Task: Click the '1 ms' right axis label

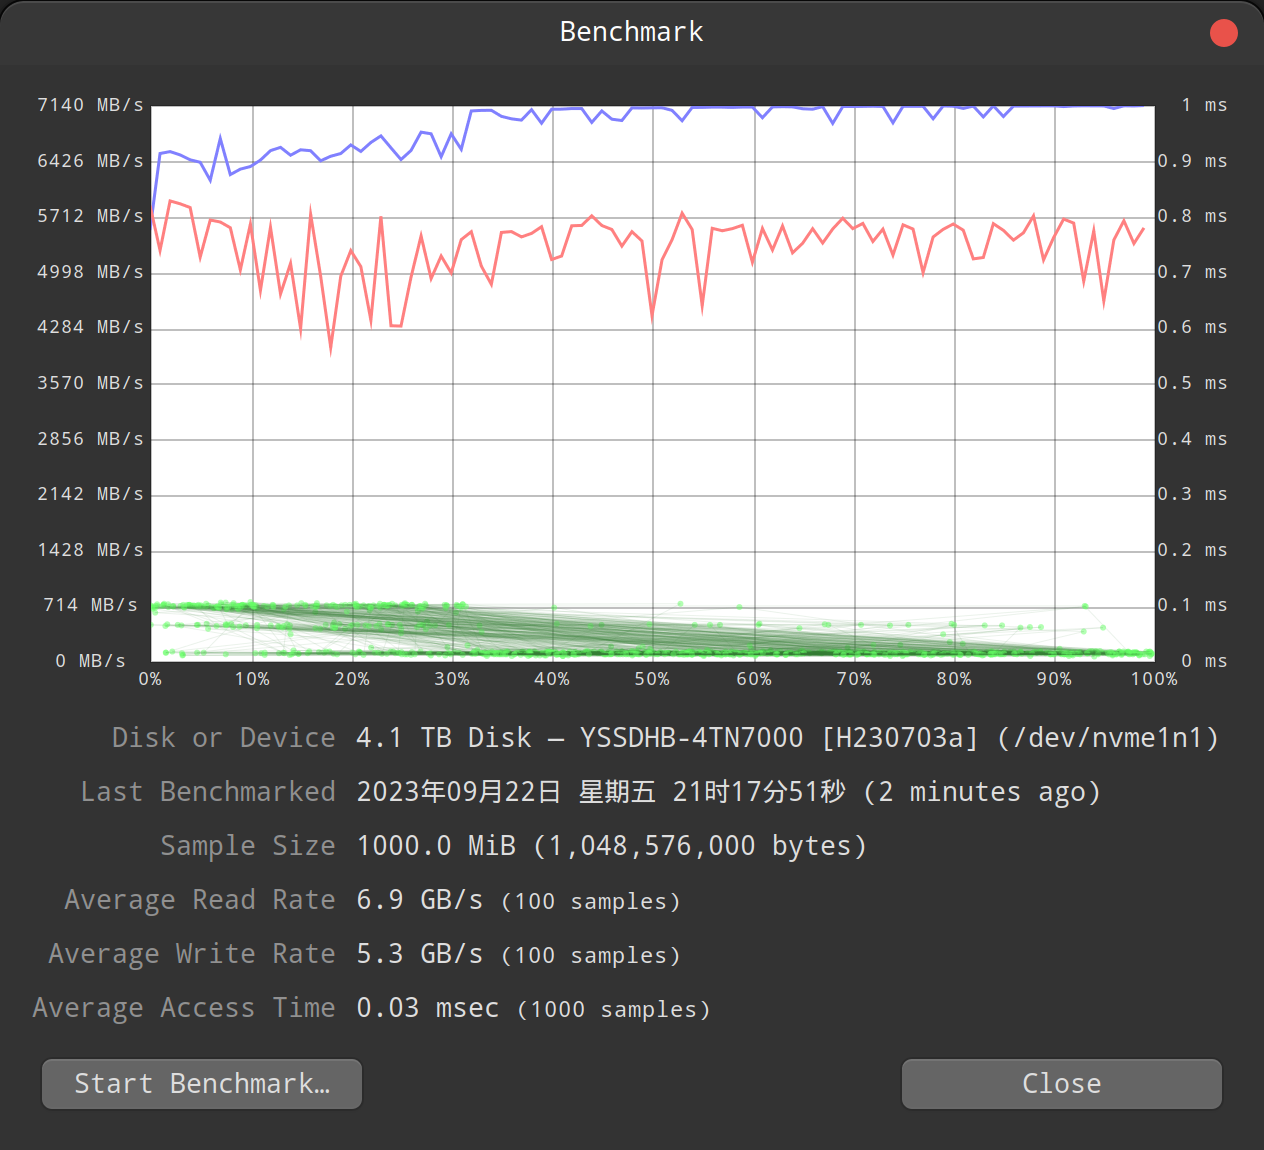Action: (1204, 105)
